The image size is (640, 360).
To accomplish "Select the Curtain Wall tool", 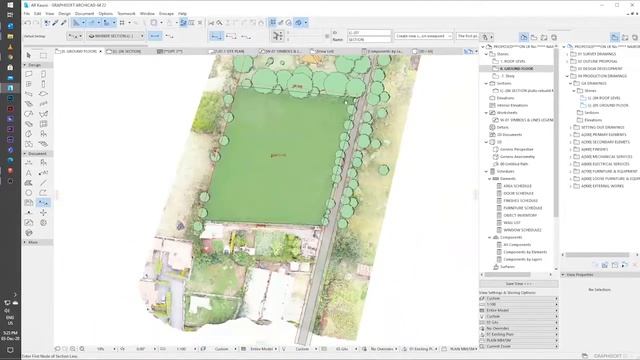I will click(43, 124).
